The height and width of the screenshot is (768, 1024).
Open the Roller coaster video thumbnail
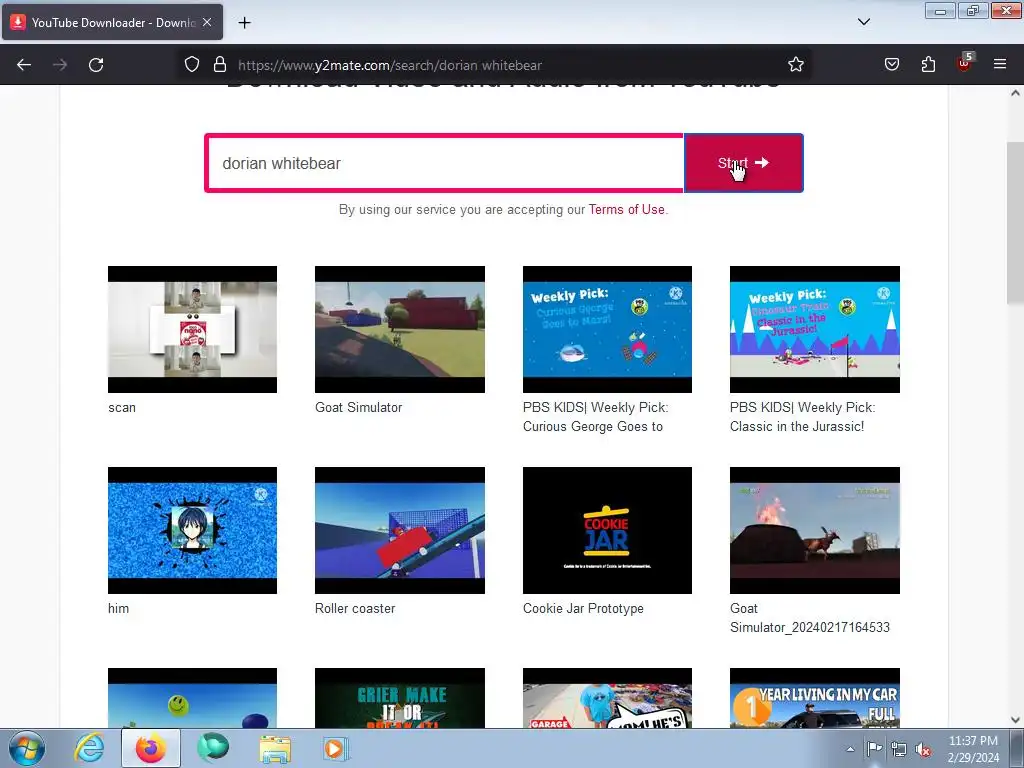[x=400, y=530]
